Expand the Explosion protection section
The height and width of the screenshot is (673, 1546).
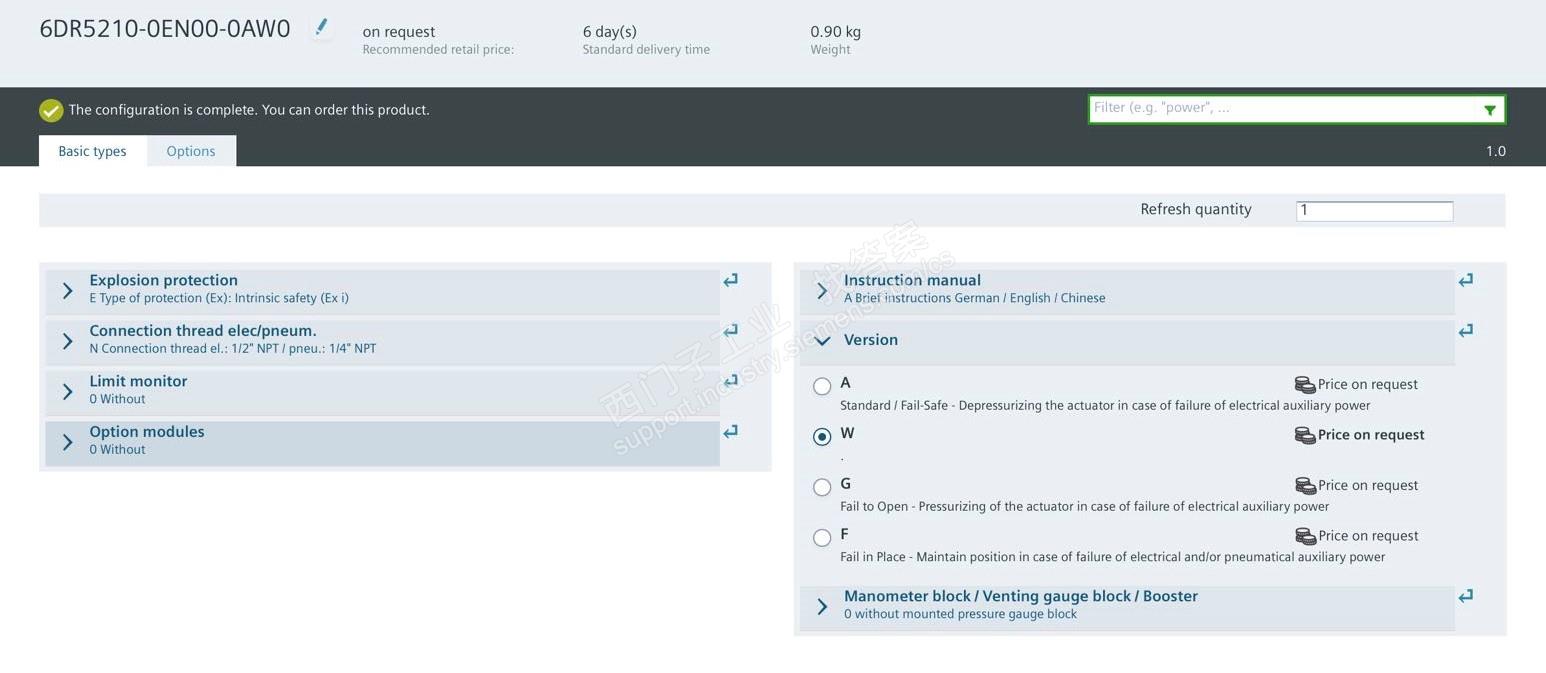tap(67, 291)
